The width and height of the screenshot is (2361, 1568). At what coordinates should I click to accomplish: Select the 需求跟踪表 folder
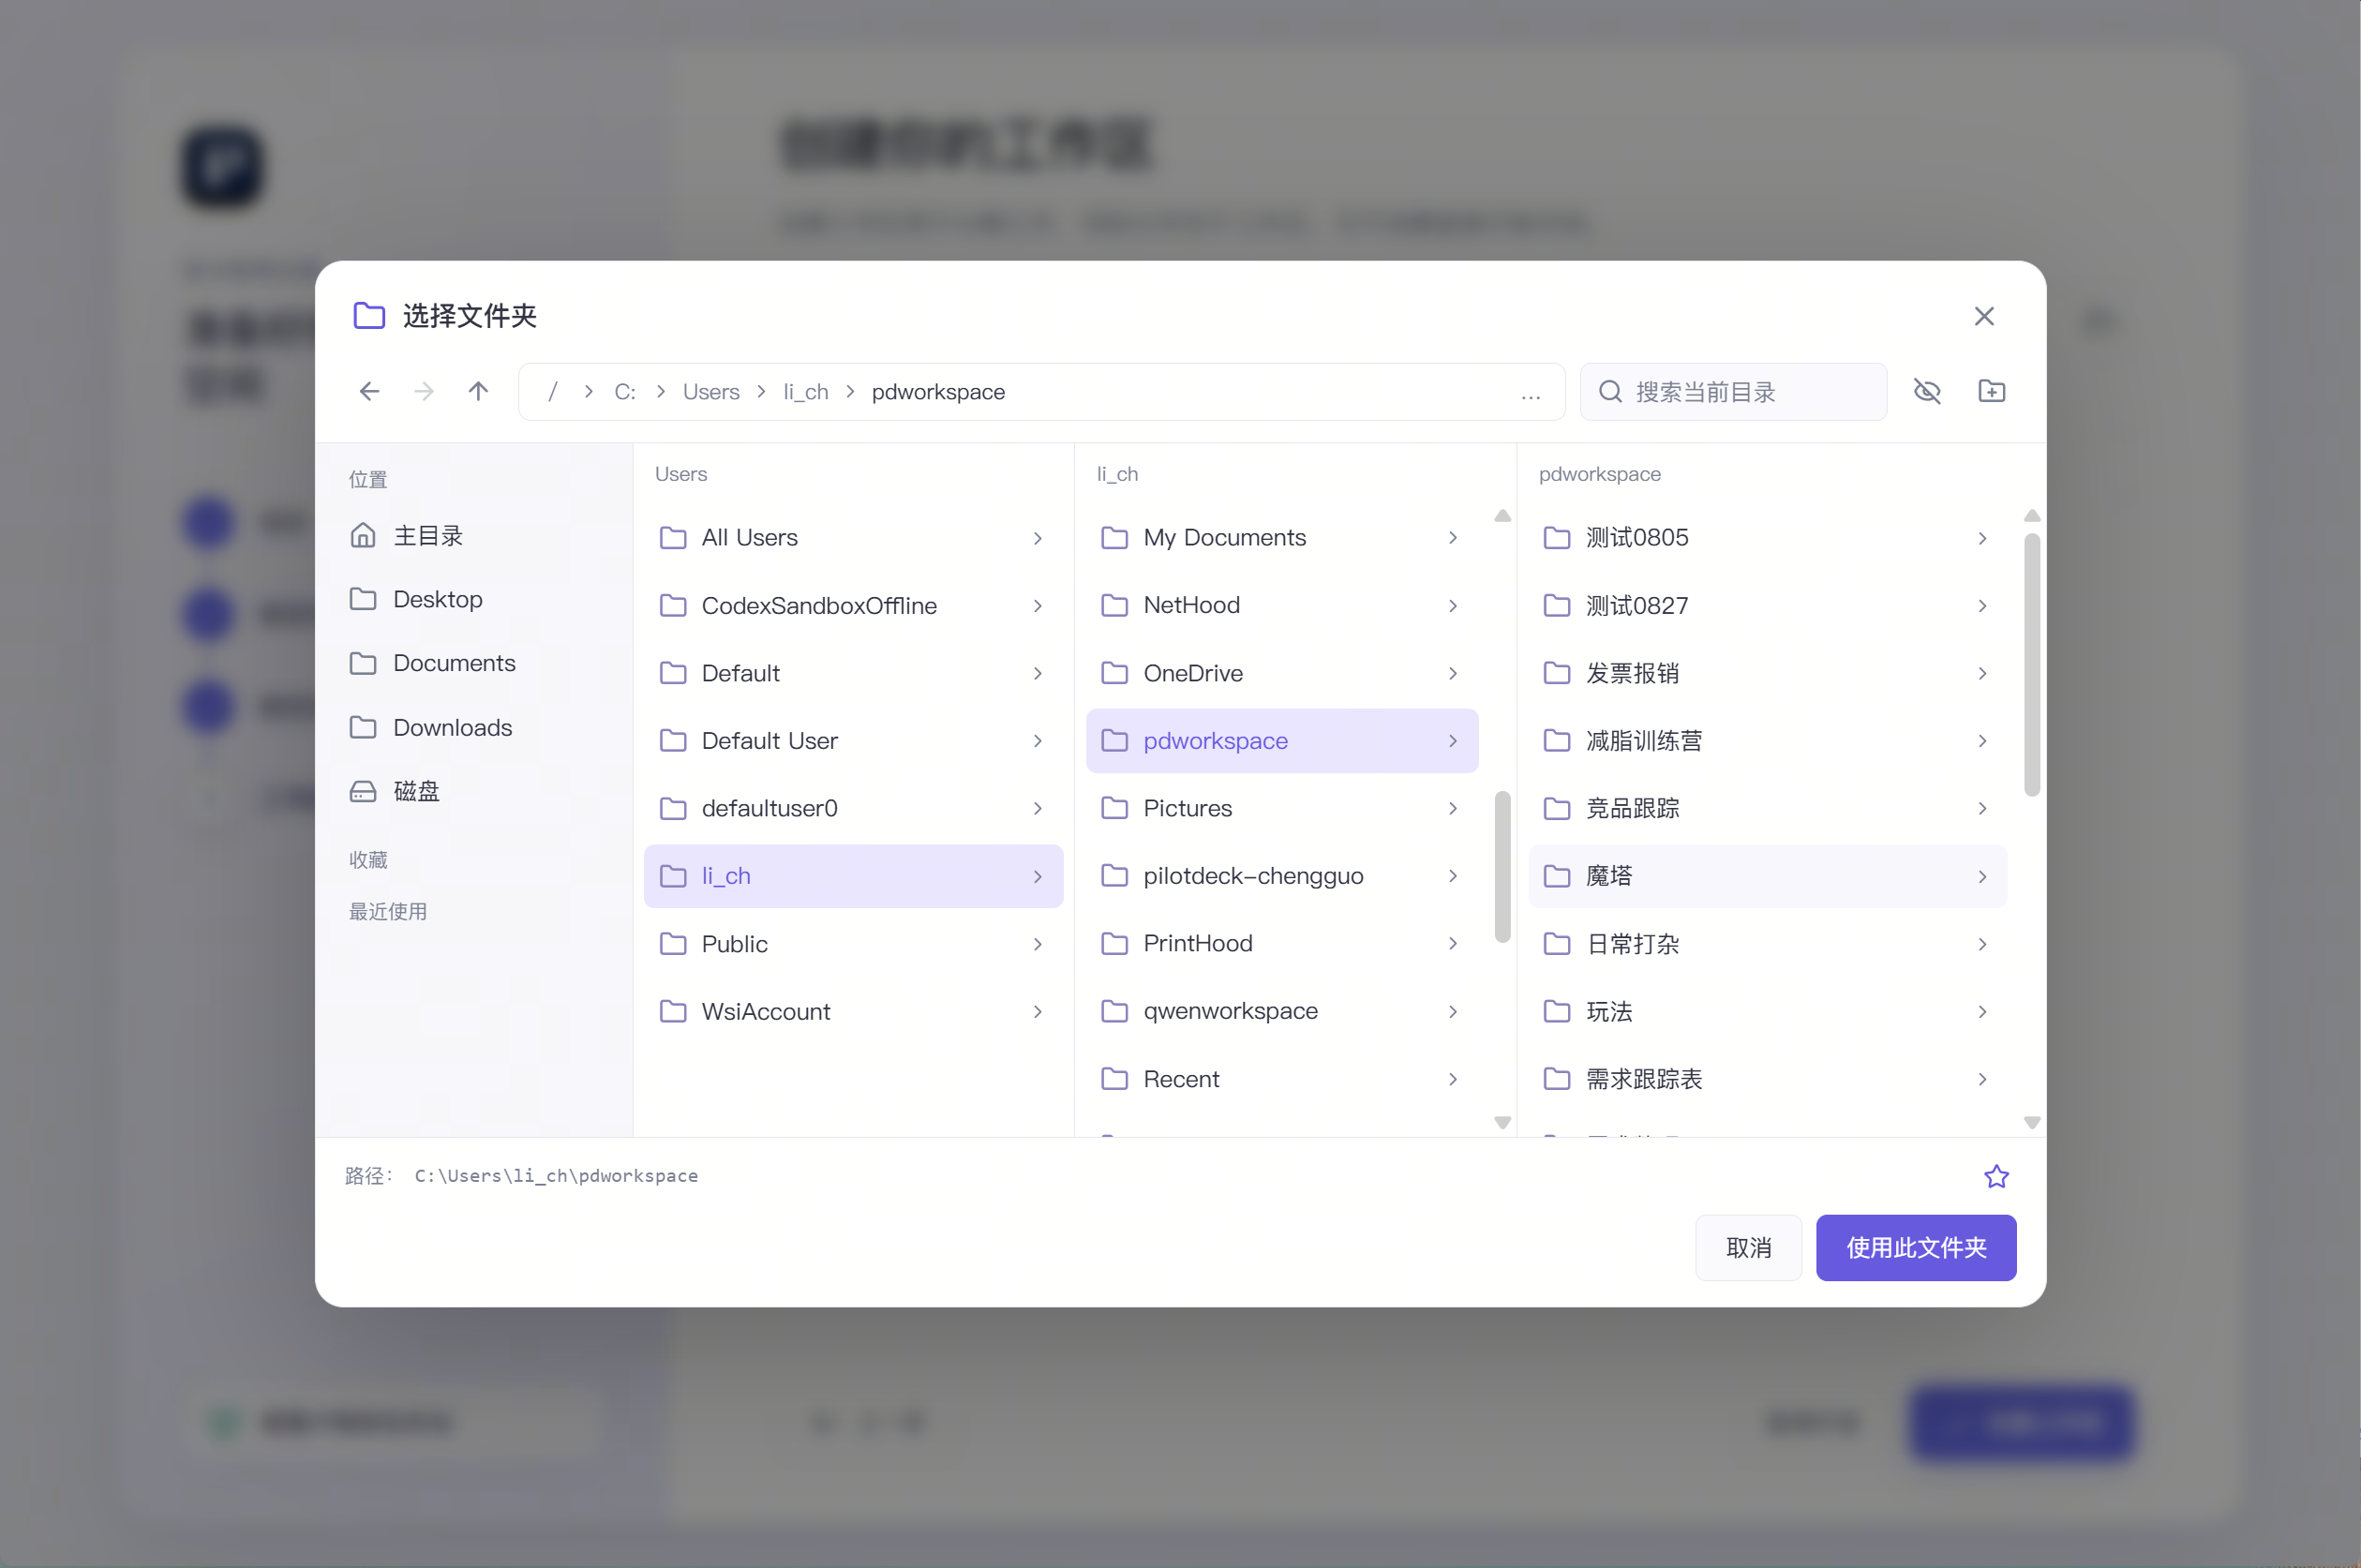tap(1767, 1079)
